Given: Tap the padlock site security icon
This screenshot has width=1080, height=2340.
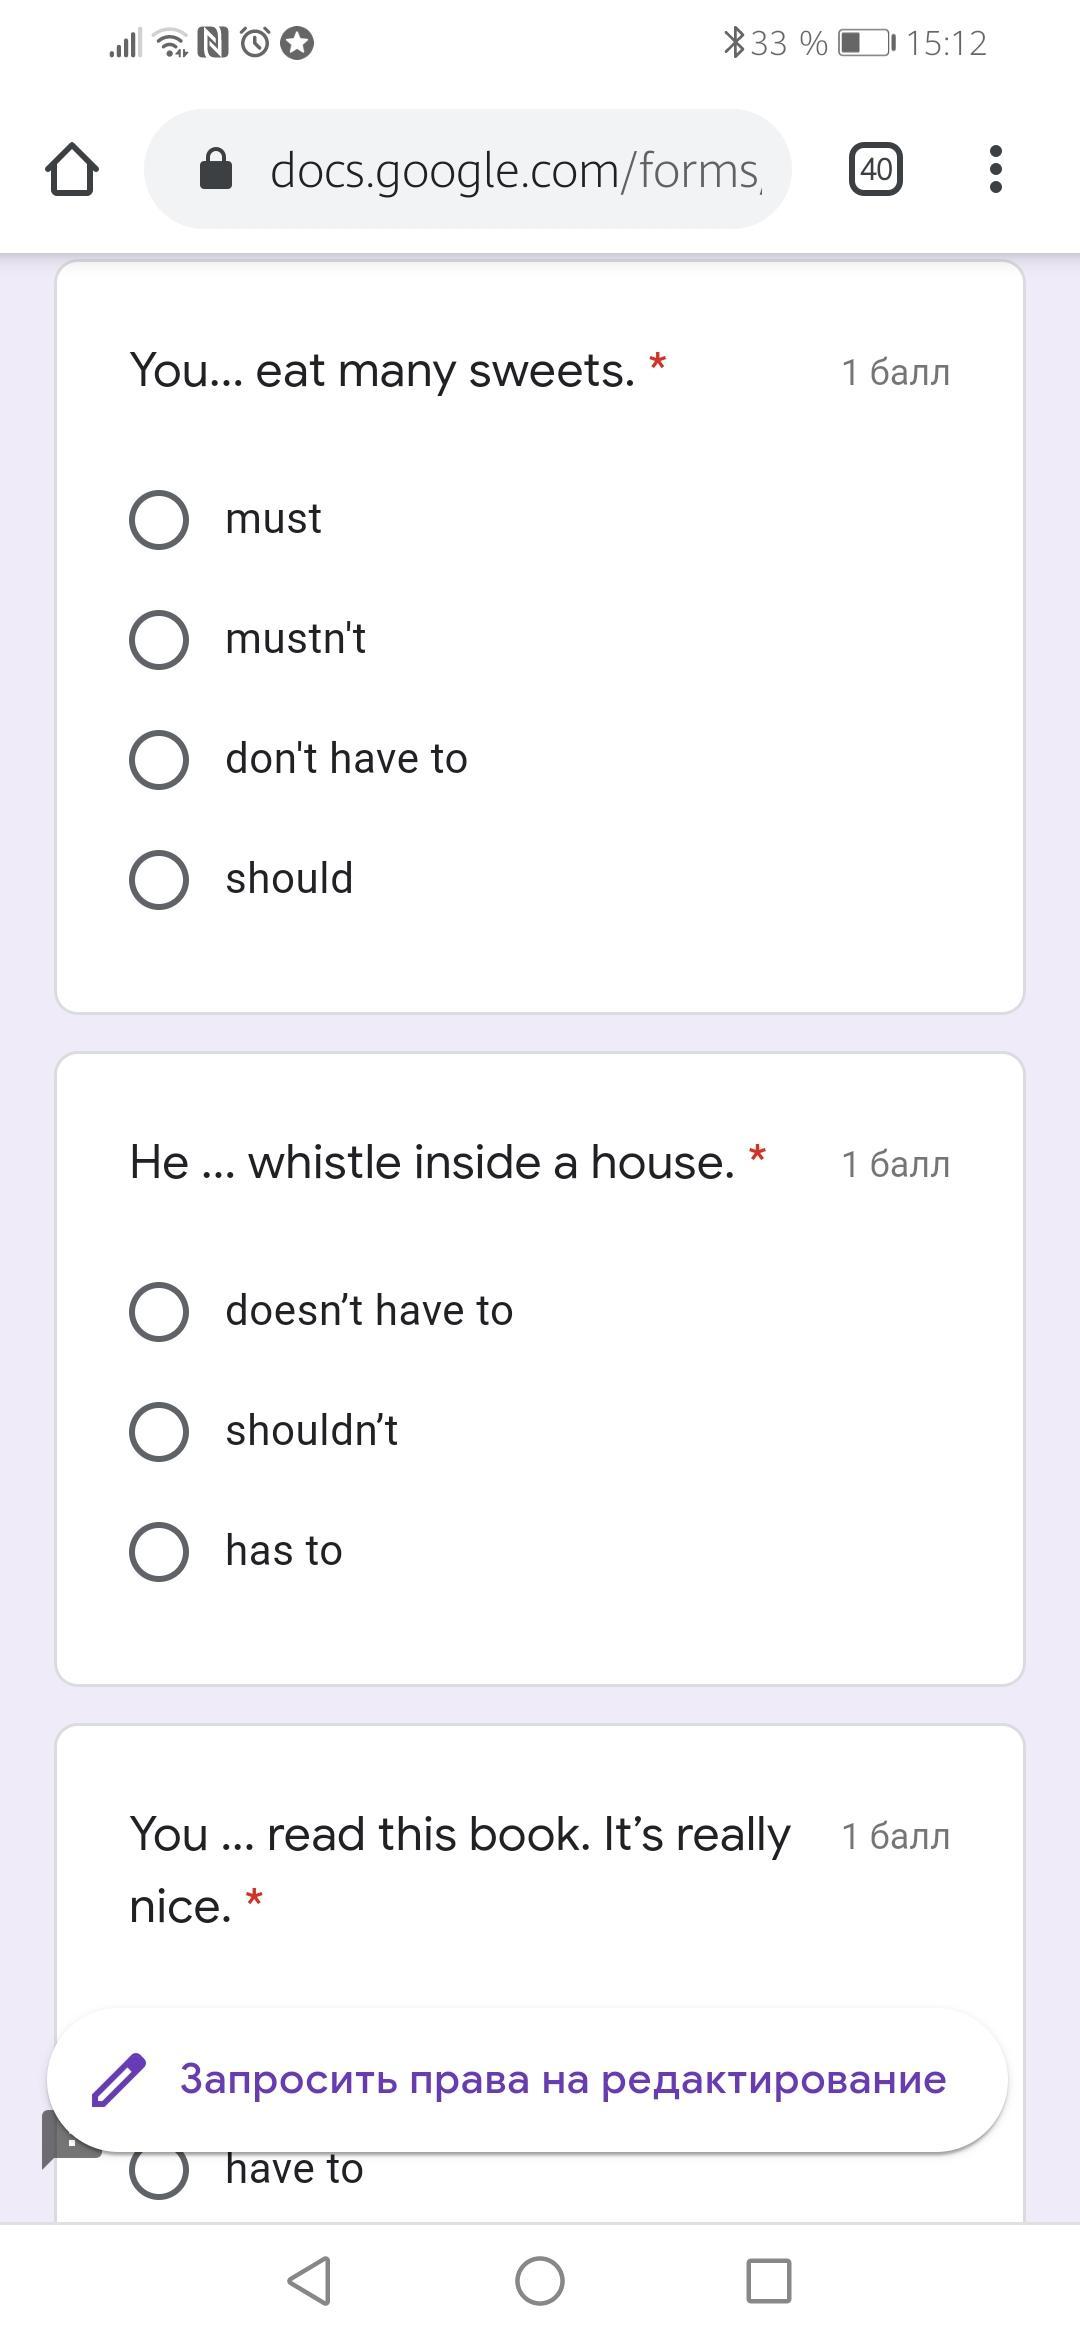Looking at the screenshot, I should (216, 169).
